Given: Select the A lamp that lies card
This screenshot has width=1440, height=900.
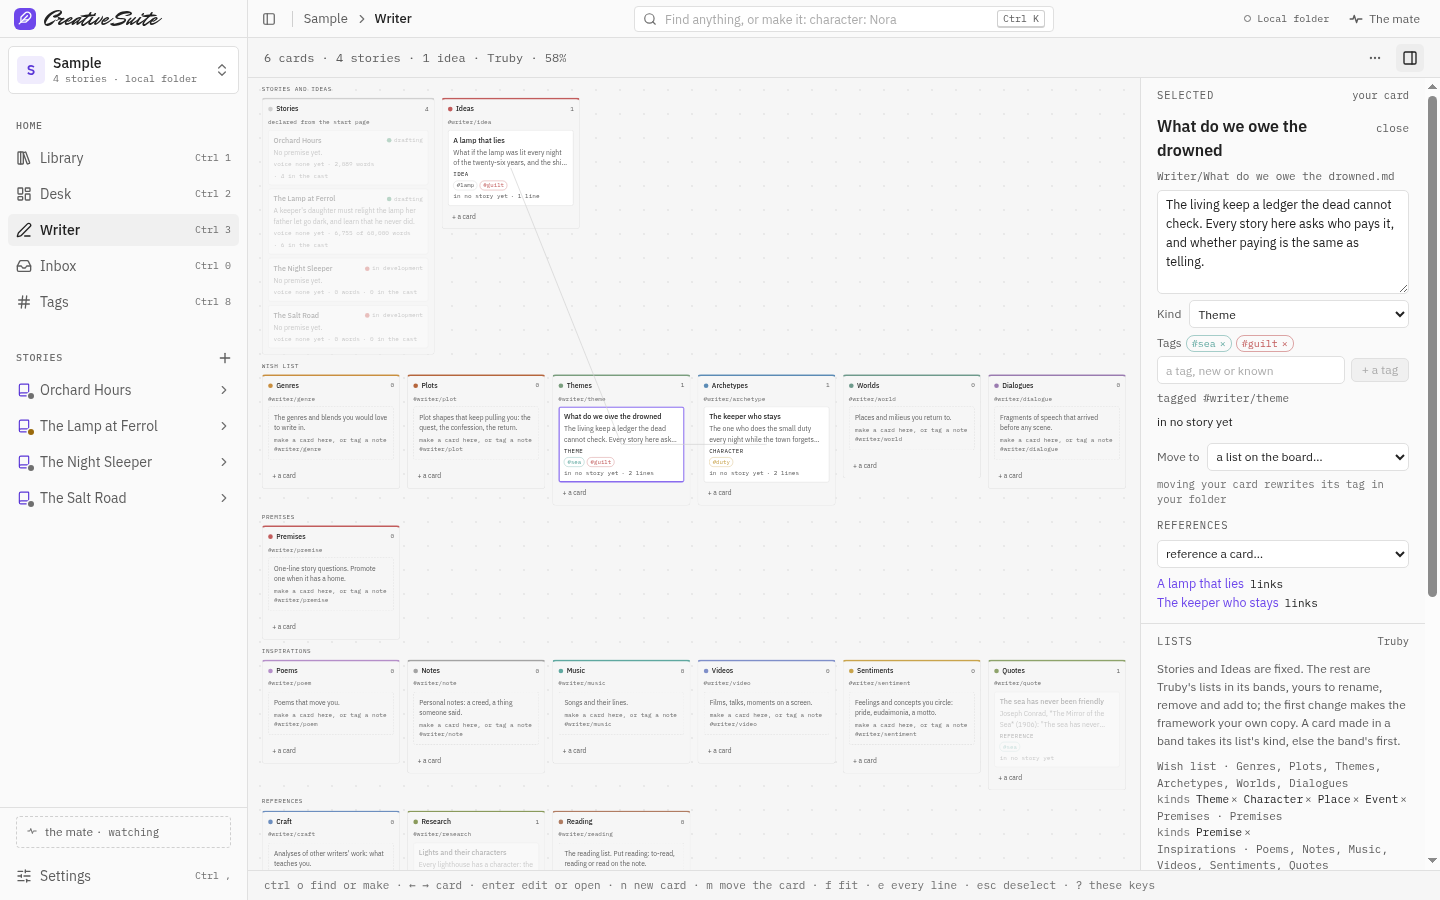Looking at the screenshot, I should [x=510, y=168].
